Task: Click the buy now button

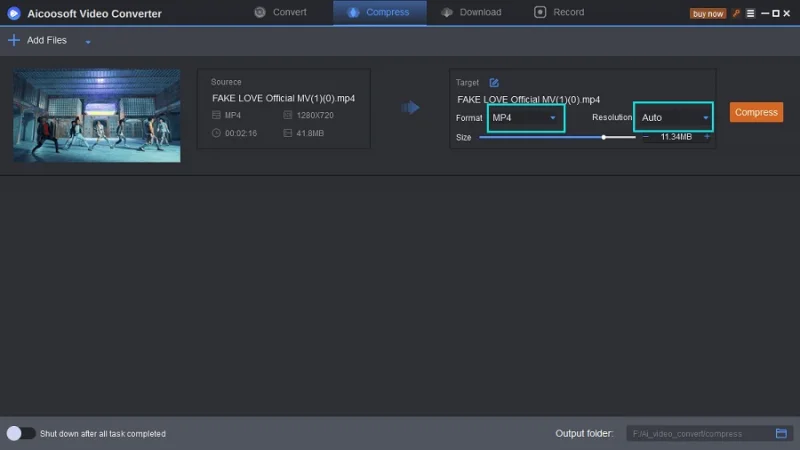Action: coord(708,13)
